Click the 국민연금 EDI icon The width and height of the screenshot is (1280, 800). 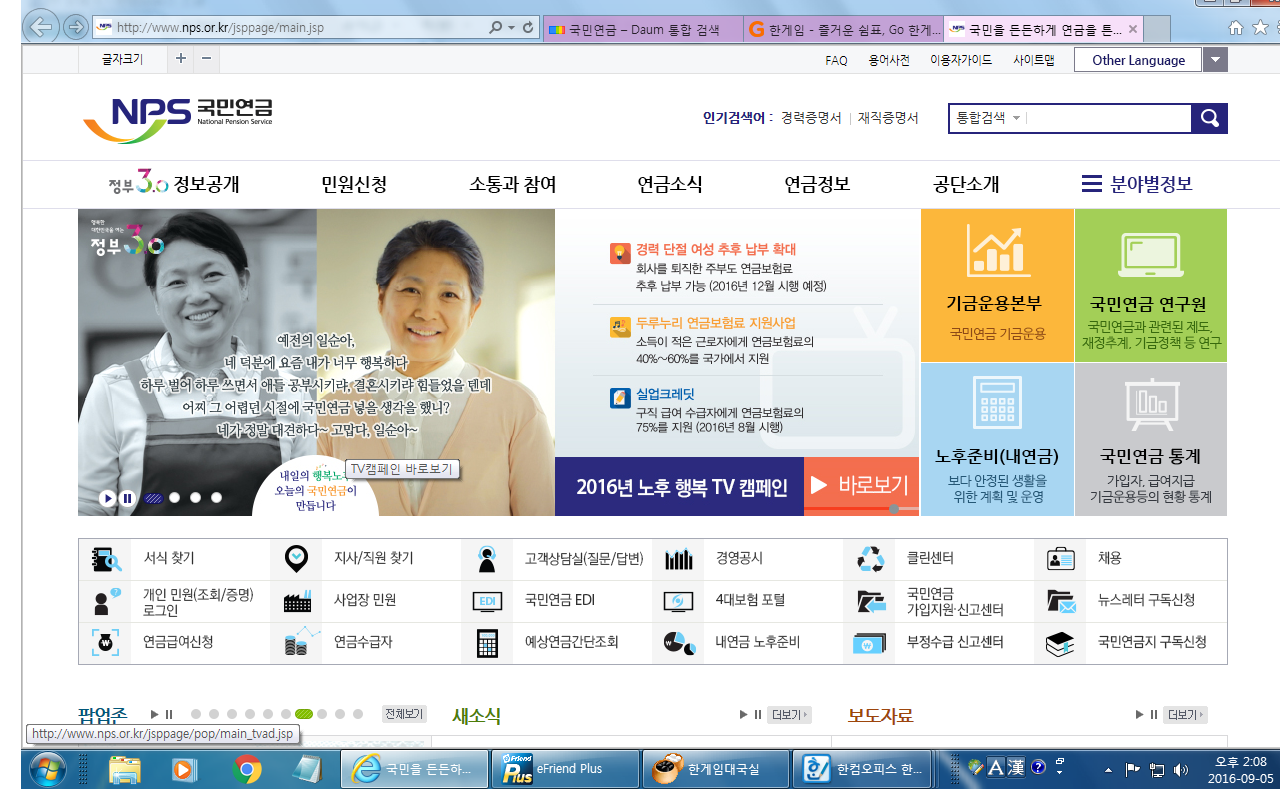tap(488, 601)
